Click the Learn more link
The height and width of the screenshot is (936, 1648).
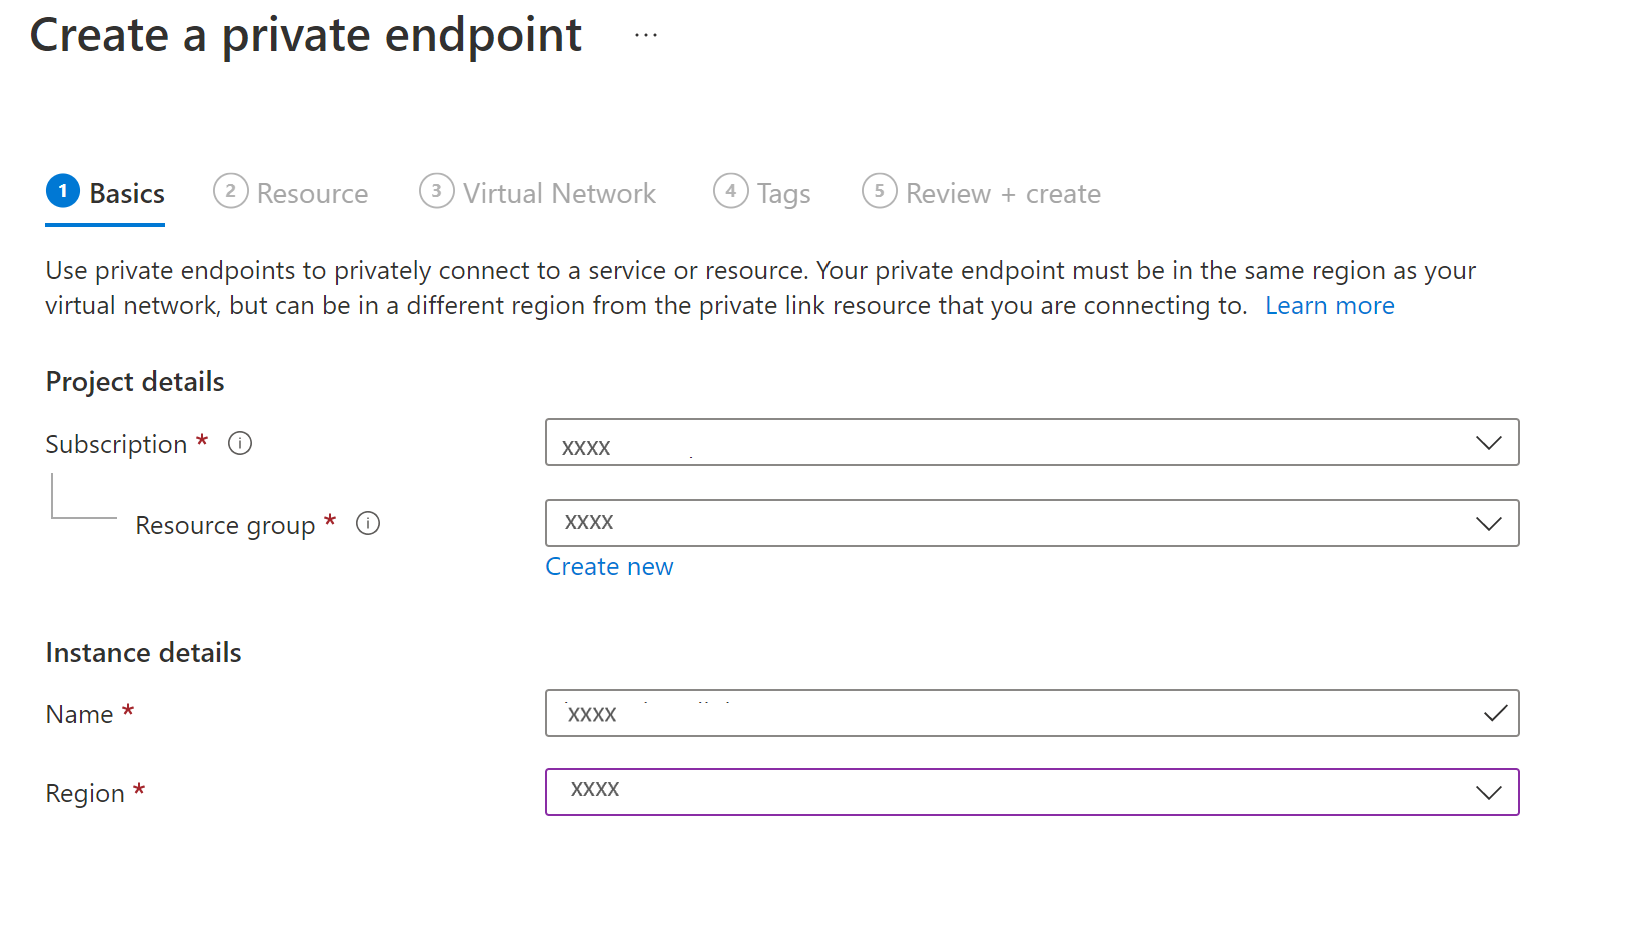coord(1329,305)
